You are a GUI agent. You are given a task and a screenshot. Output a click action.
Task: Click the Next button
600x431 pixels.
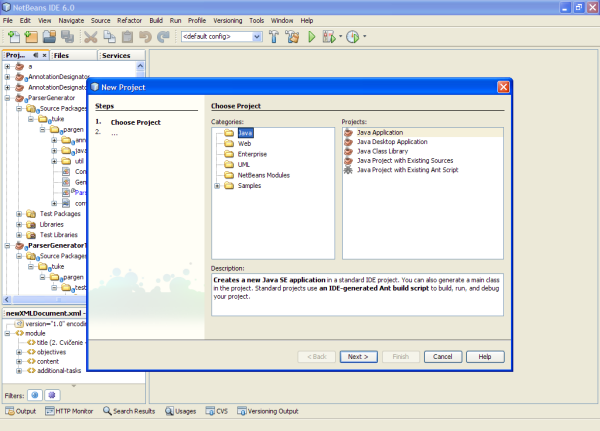[357, 356]
